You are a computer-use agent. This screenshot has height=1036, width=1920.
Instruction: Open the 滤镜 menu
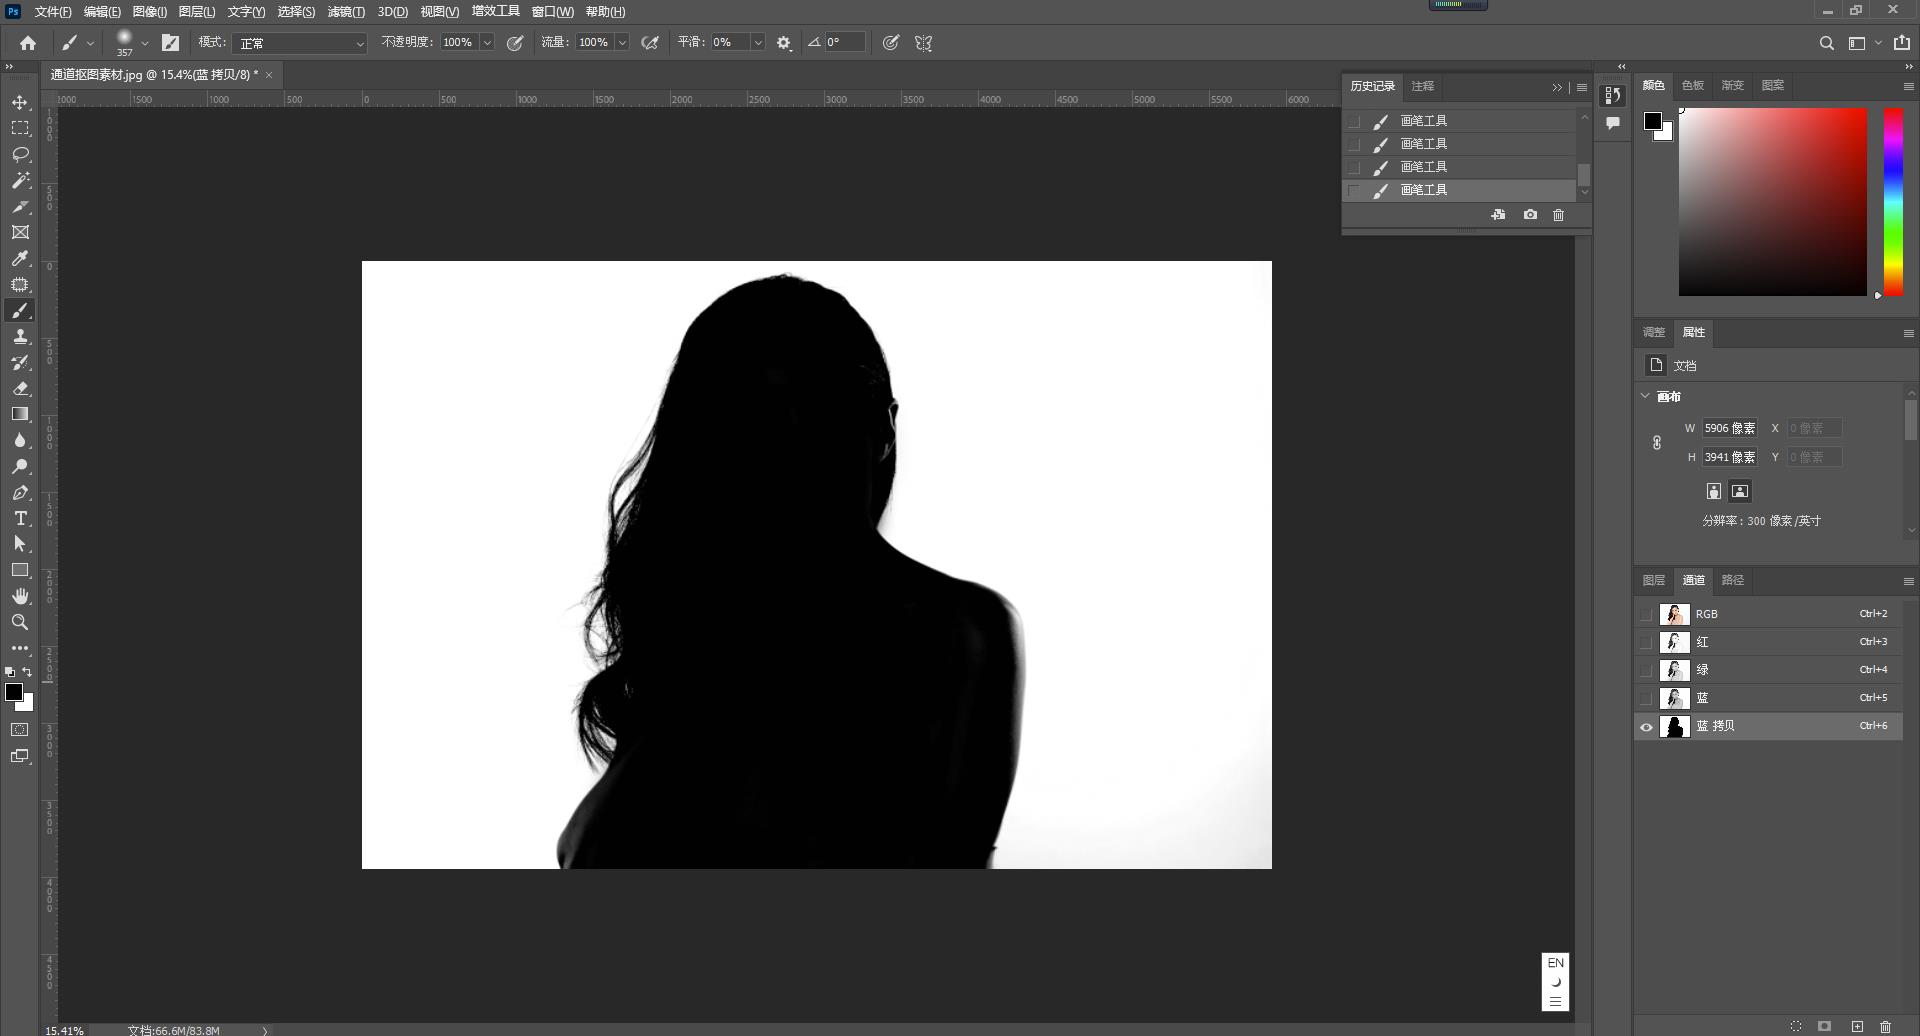tap(346, 12)
